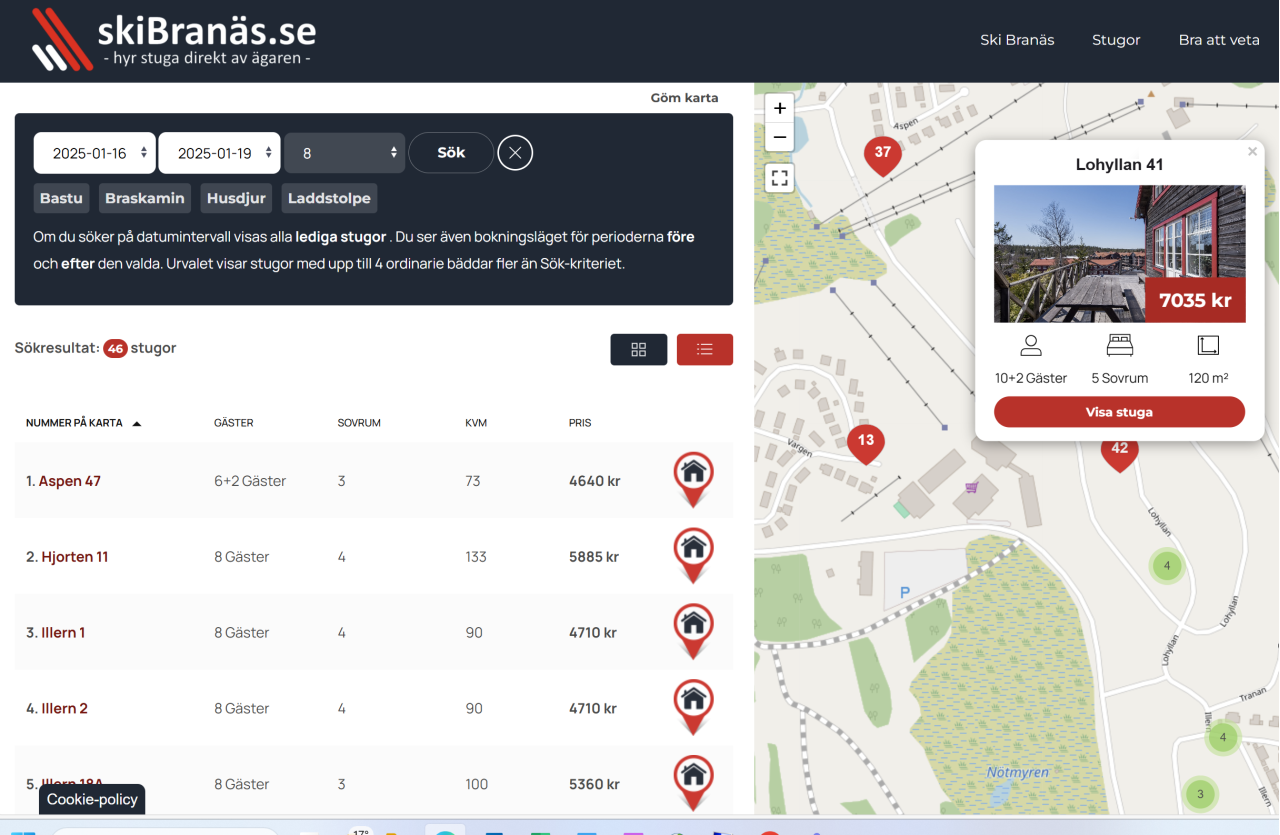Open the arrival date 2025-01-16 dropdown
This screenshot has height=835, width=1280.
95,153
